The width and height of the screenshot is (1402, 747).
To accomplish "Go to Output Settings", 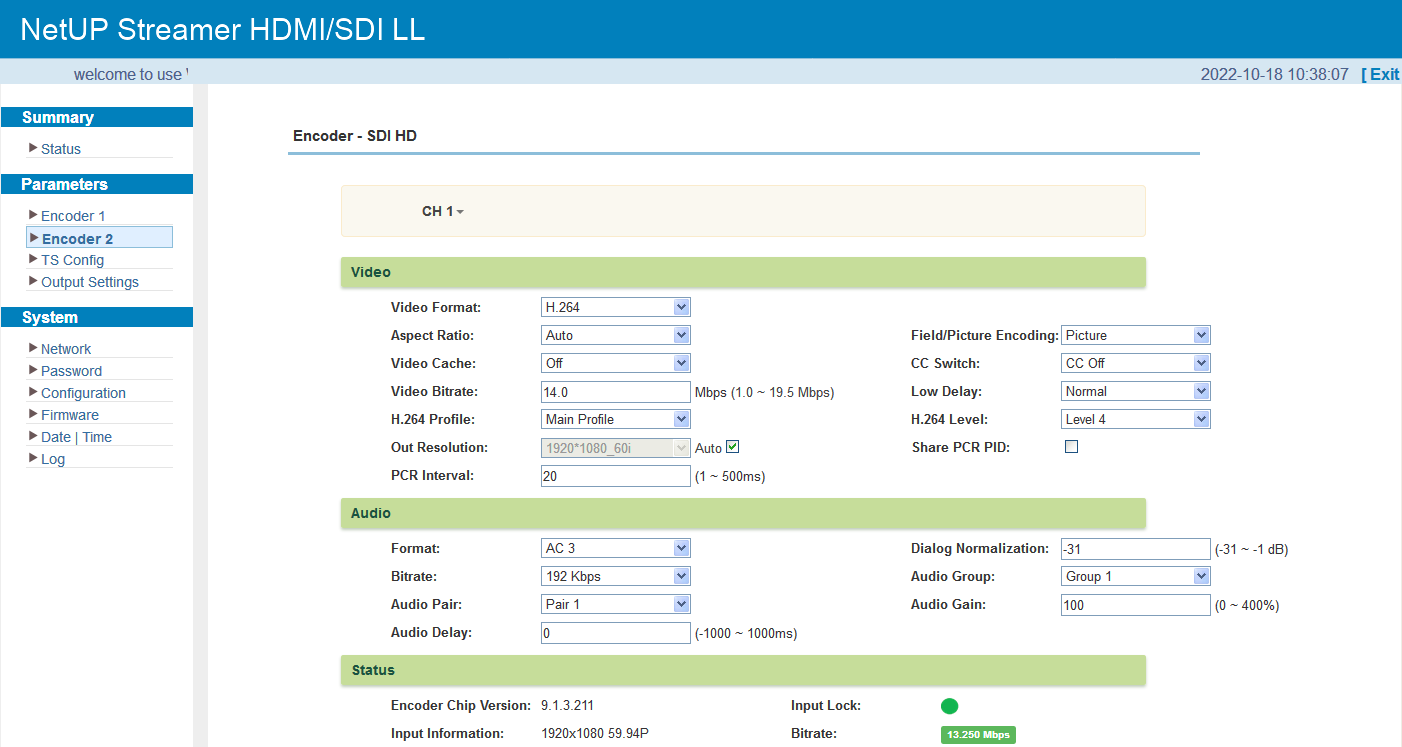I will [90, 282].
